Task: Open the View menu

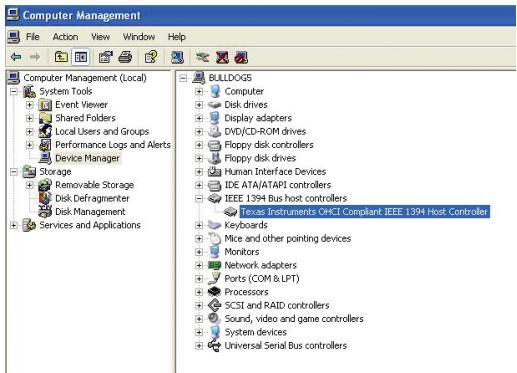Action: pos(100,37)
